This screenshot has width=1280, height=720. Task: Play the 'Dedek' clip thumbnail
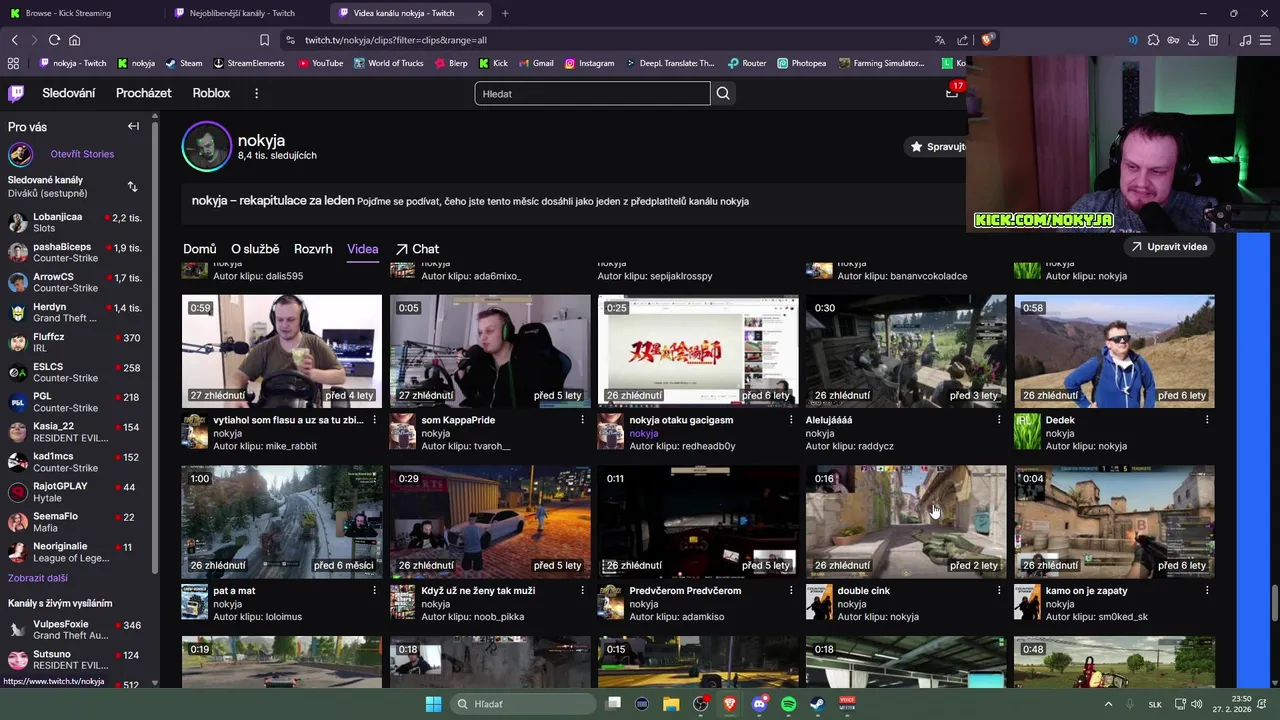(x=1114, y=351)
